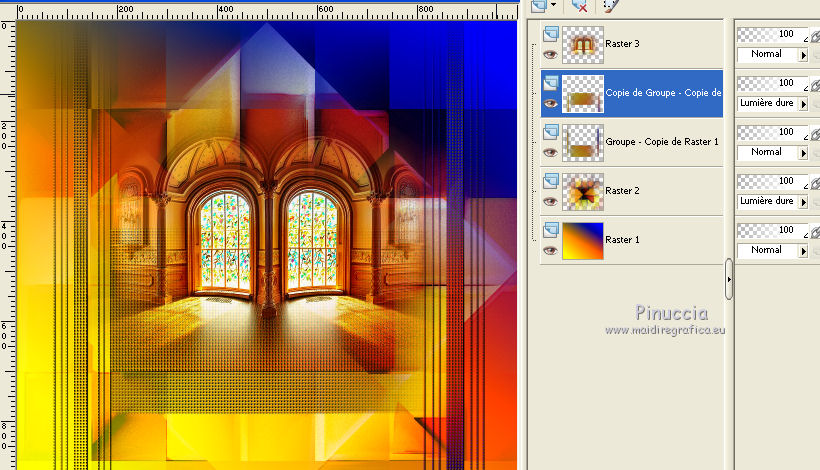Viewport: 820px width, 470px height.
Task: Click the link icon for Raster 3
Action: (815, 35)
